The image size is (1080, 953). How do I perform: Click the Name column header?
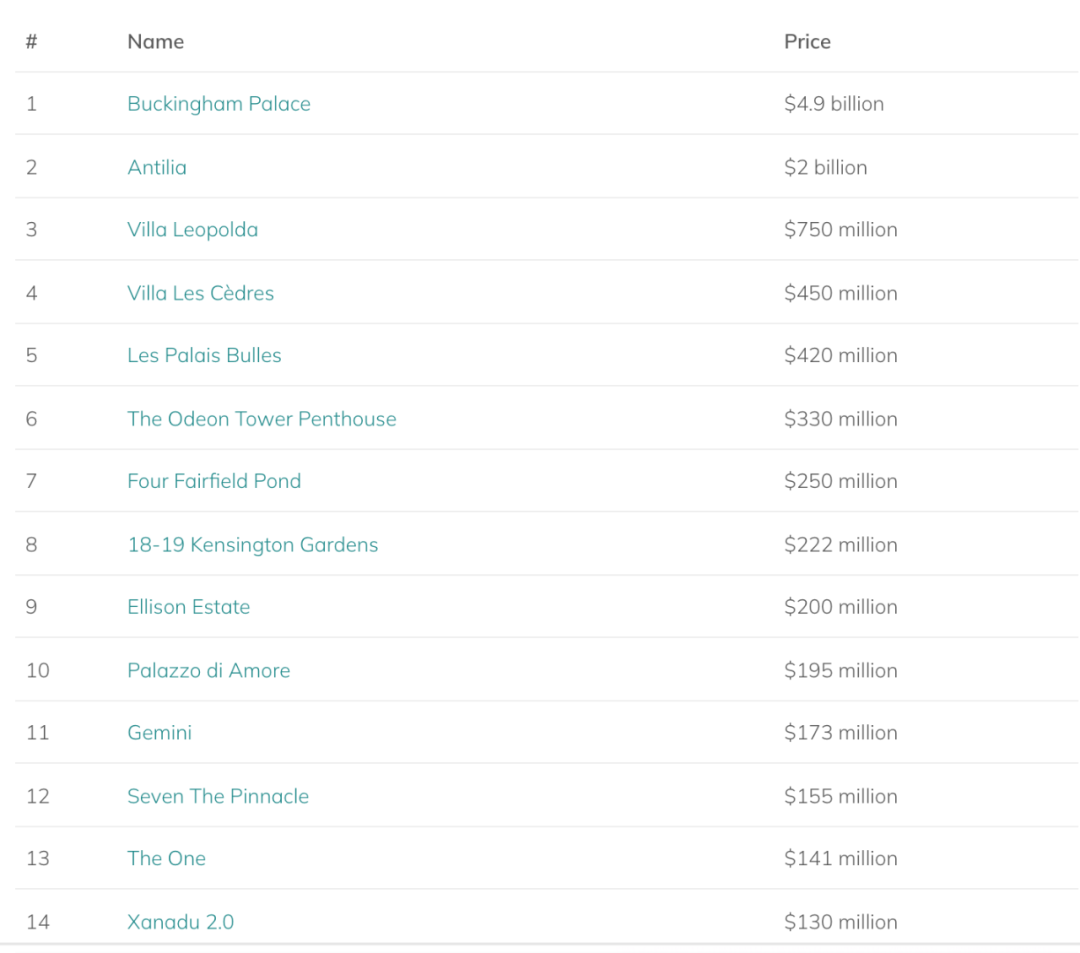(x=155, y=42)
